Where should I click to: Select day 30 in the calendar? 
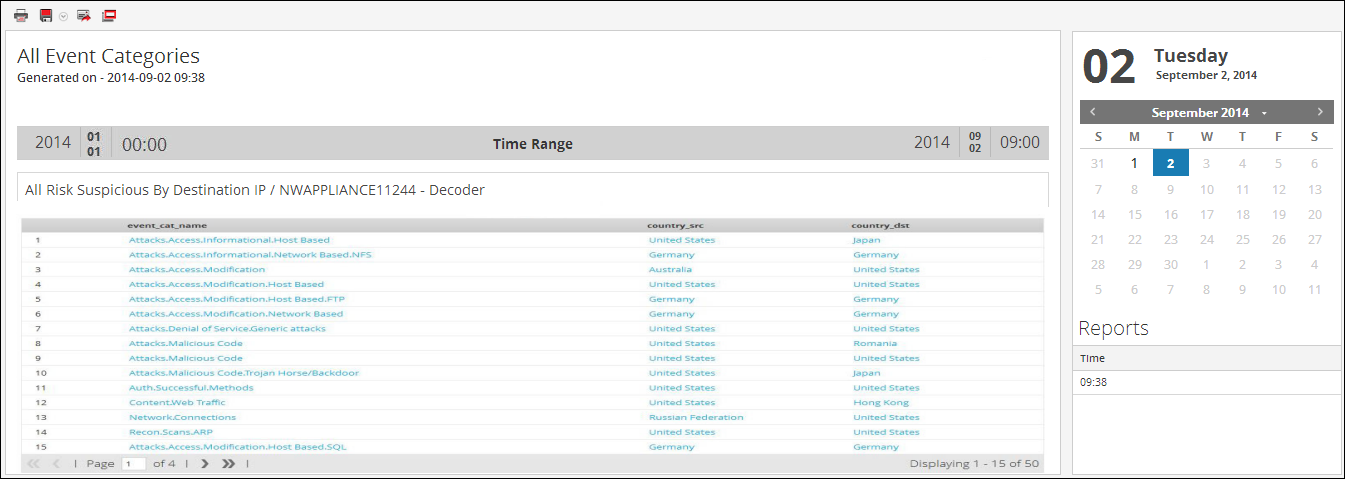(1170, 265)
